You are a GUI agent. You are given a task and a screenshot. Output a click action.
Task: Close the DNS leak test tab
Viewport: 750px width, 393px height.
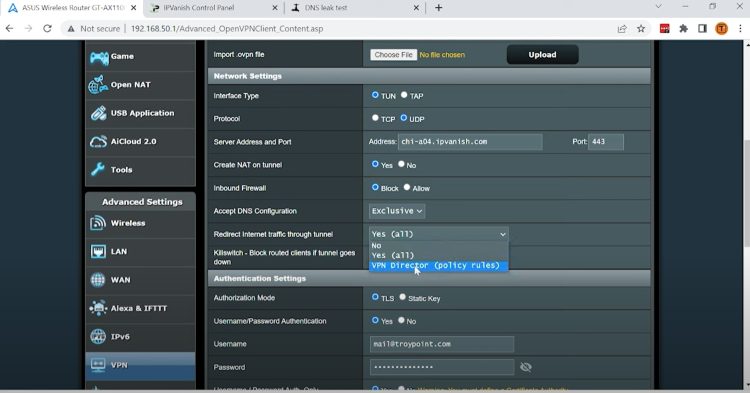tap(416, 8)
